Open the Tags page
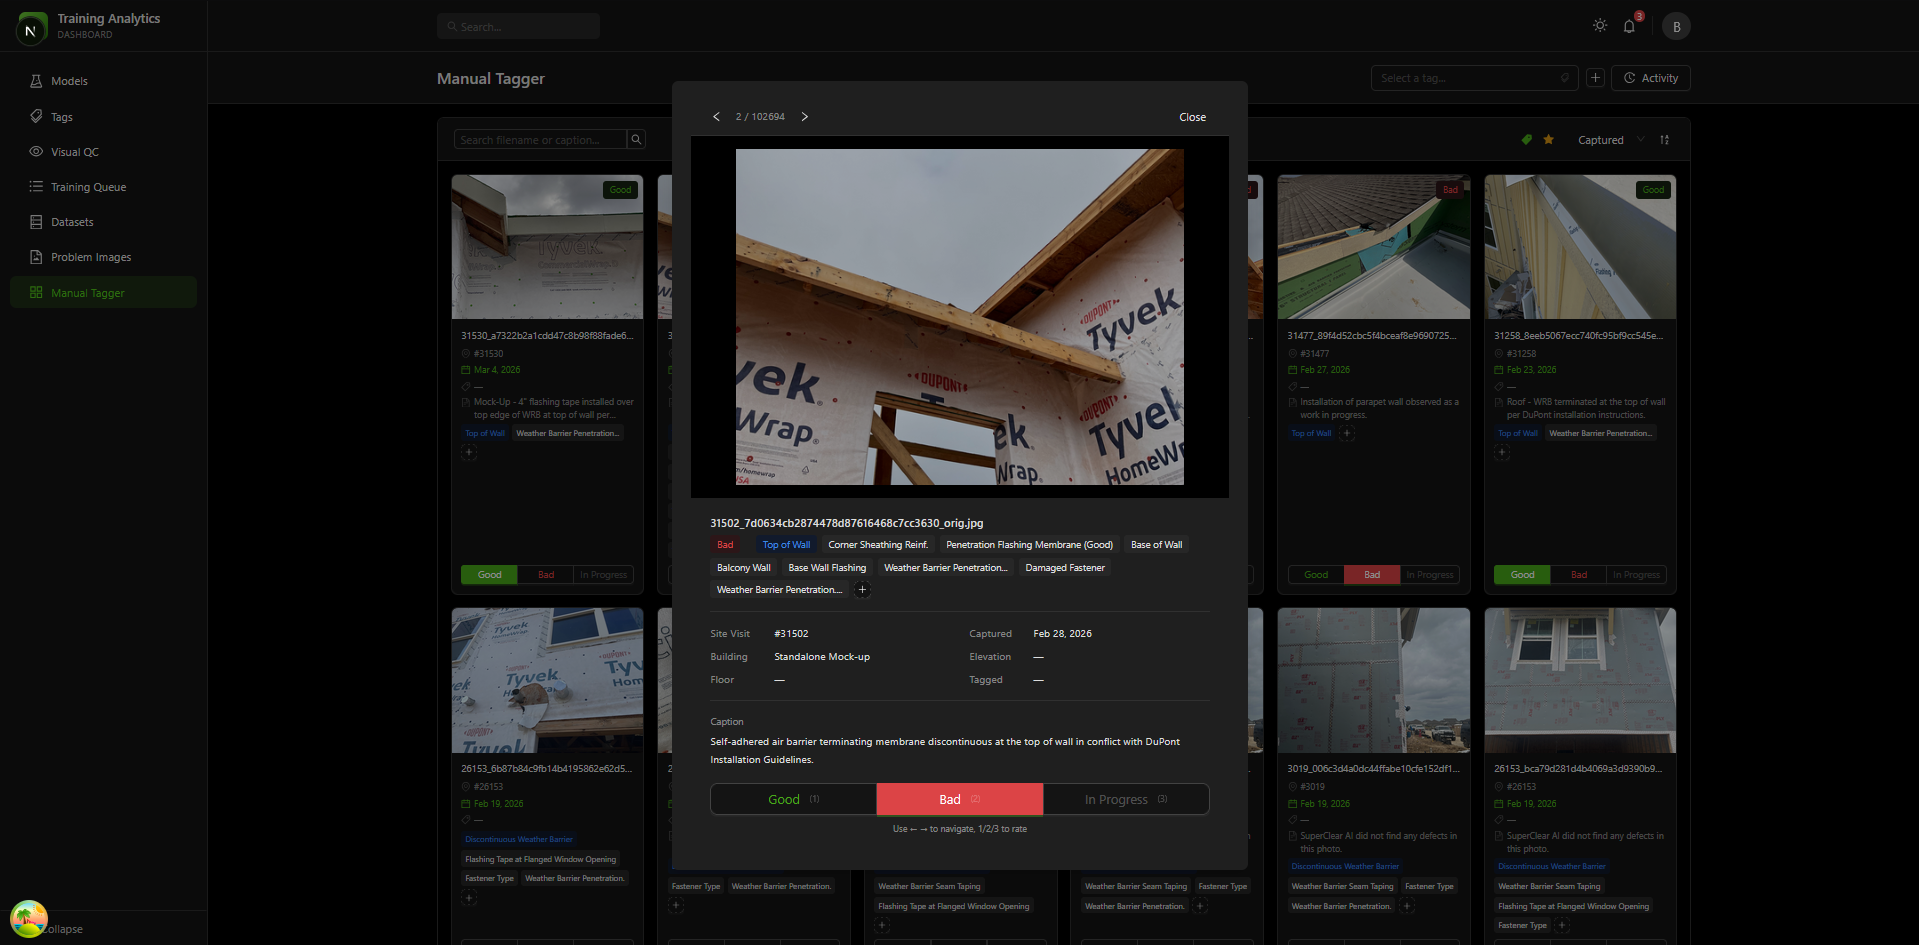1919x945 pixels. [x=103, y=117]
